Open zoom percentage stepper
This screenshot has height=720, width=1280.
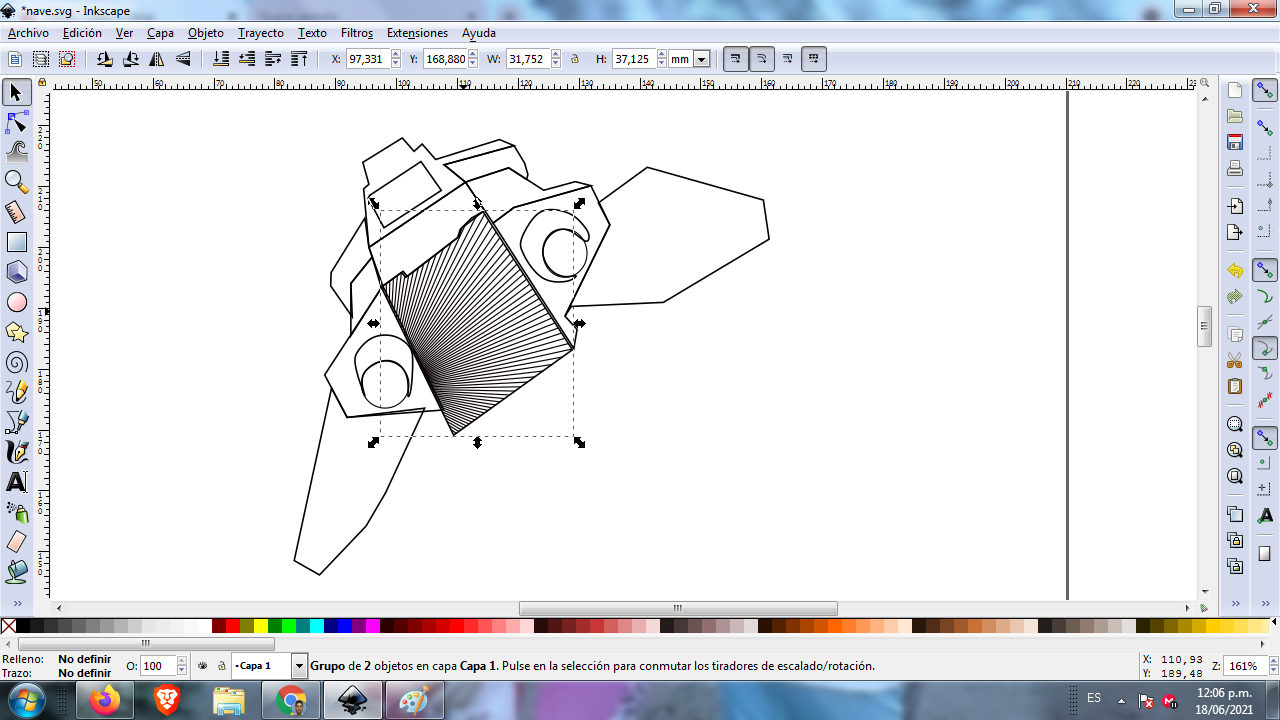(1267, 666)
